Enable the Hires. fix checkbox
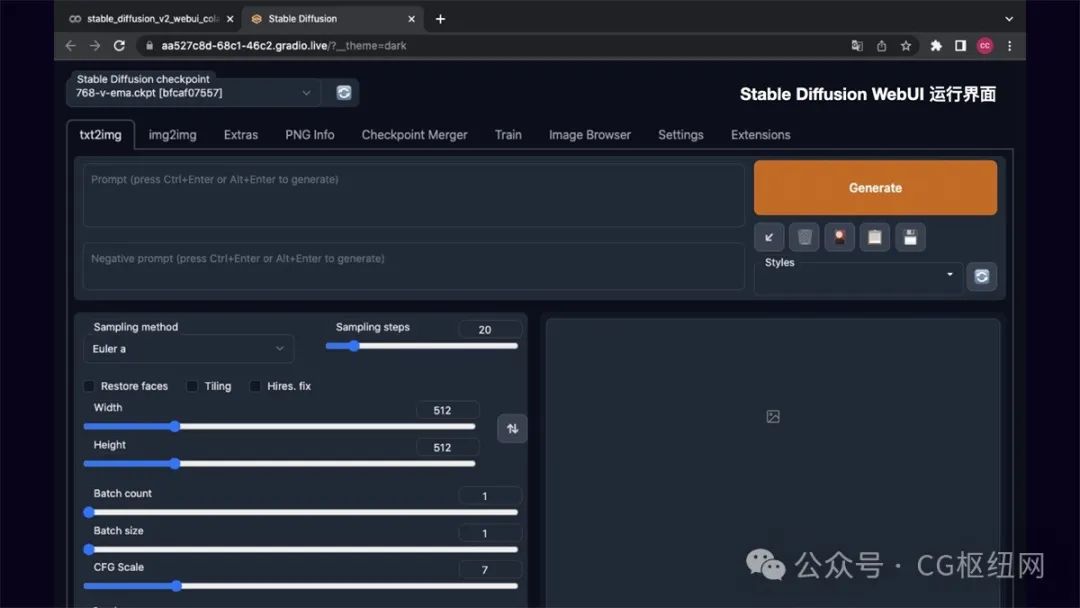The image size is (1080, 608). click(x=256, y=386)
